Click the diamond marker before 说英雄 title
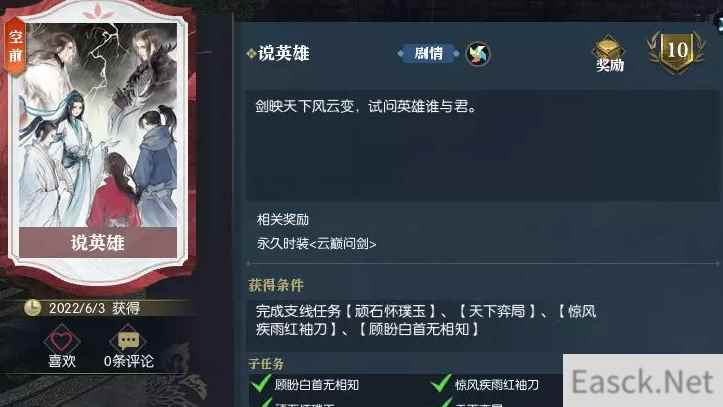This screenshot has height=407, width=723. pos(251,54)
